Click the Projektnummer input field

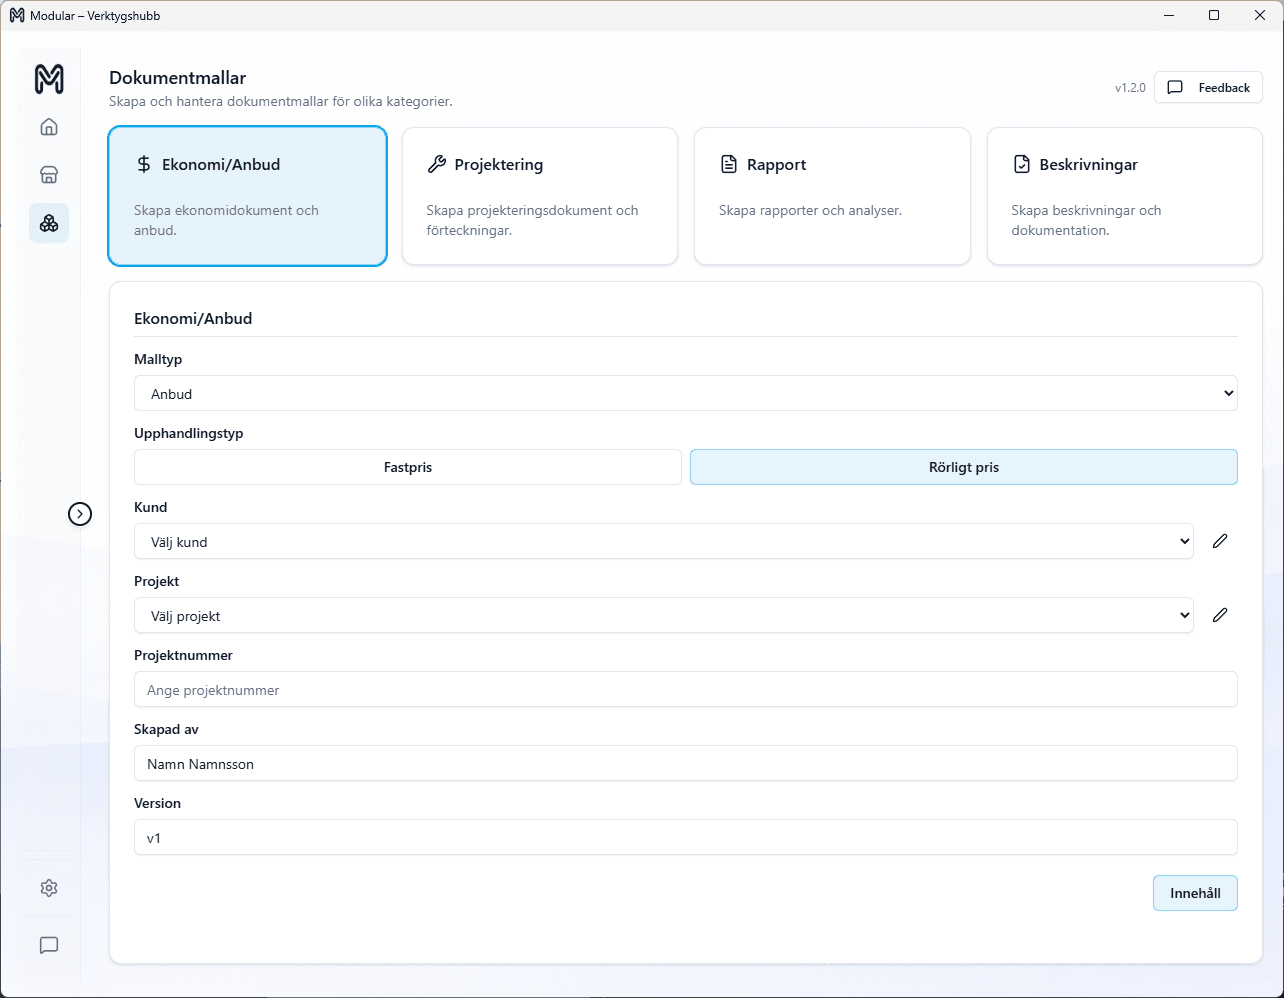point(685,690)
